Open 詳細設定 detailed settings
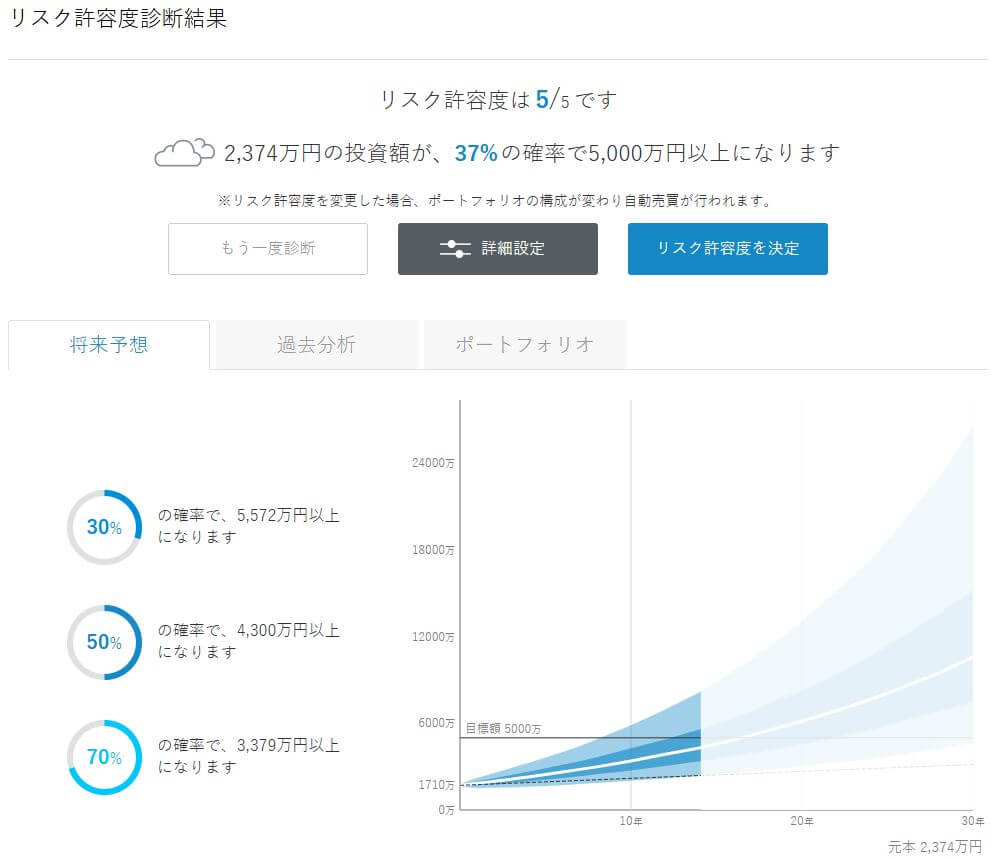The image size is (991, 861). click(497, 248)
